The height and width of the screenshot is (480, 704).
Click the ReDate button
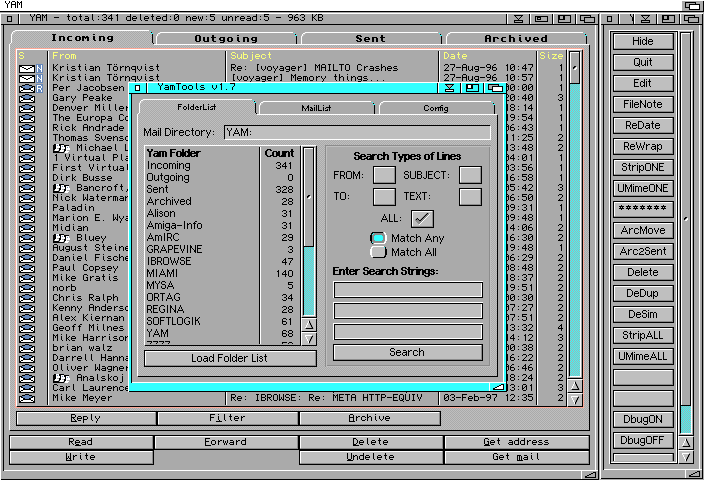pos(642,125)
